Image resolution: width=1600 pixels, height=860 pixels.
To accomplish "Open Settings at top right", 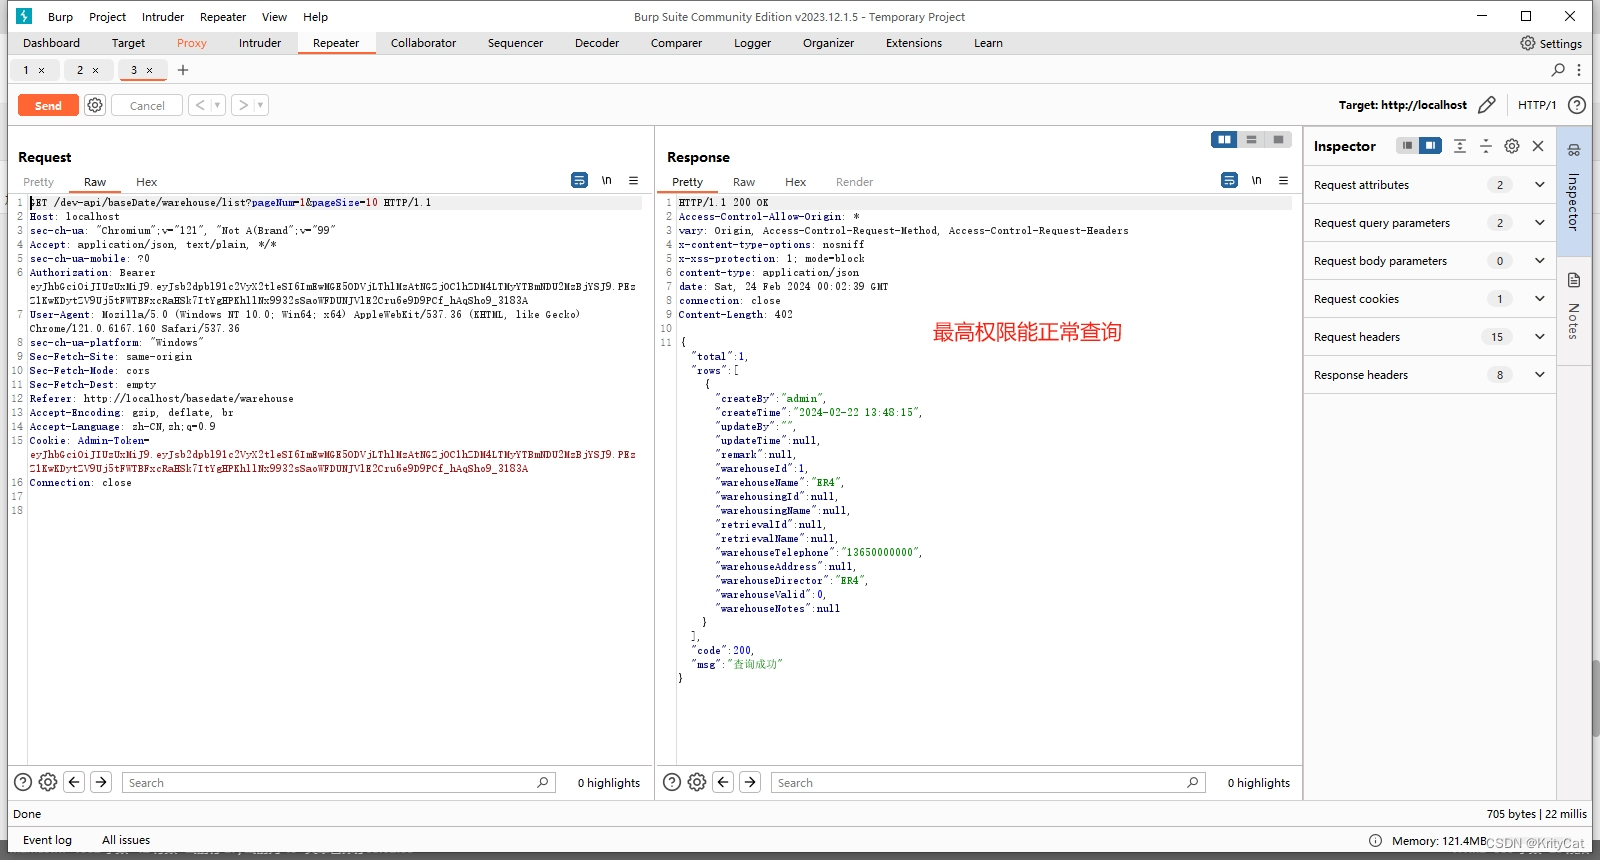I will 1551,43.
